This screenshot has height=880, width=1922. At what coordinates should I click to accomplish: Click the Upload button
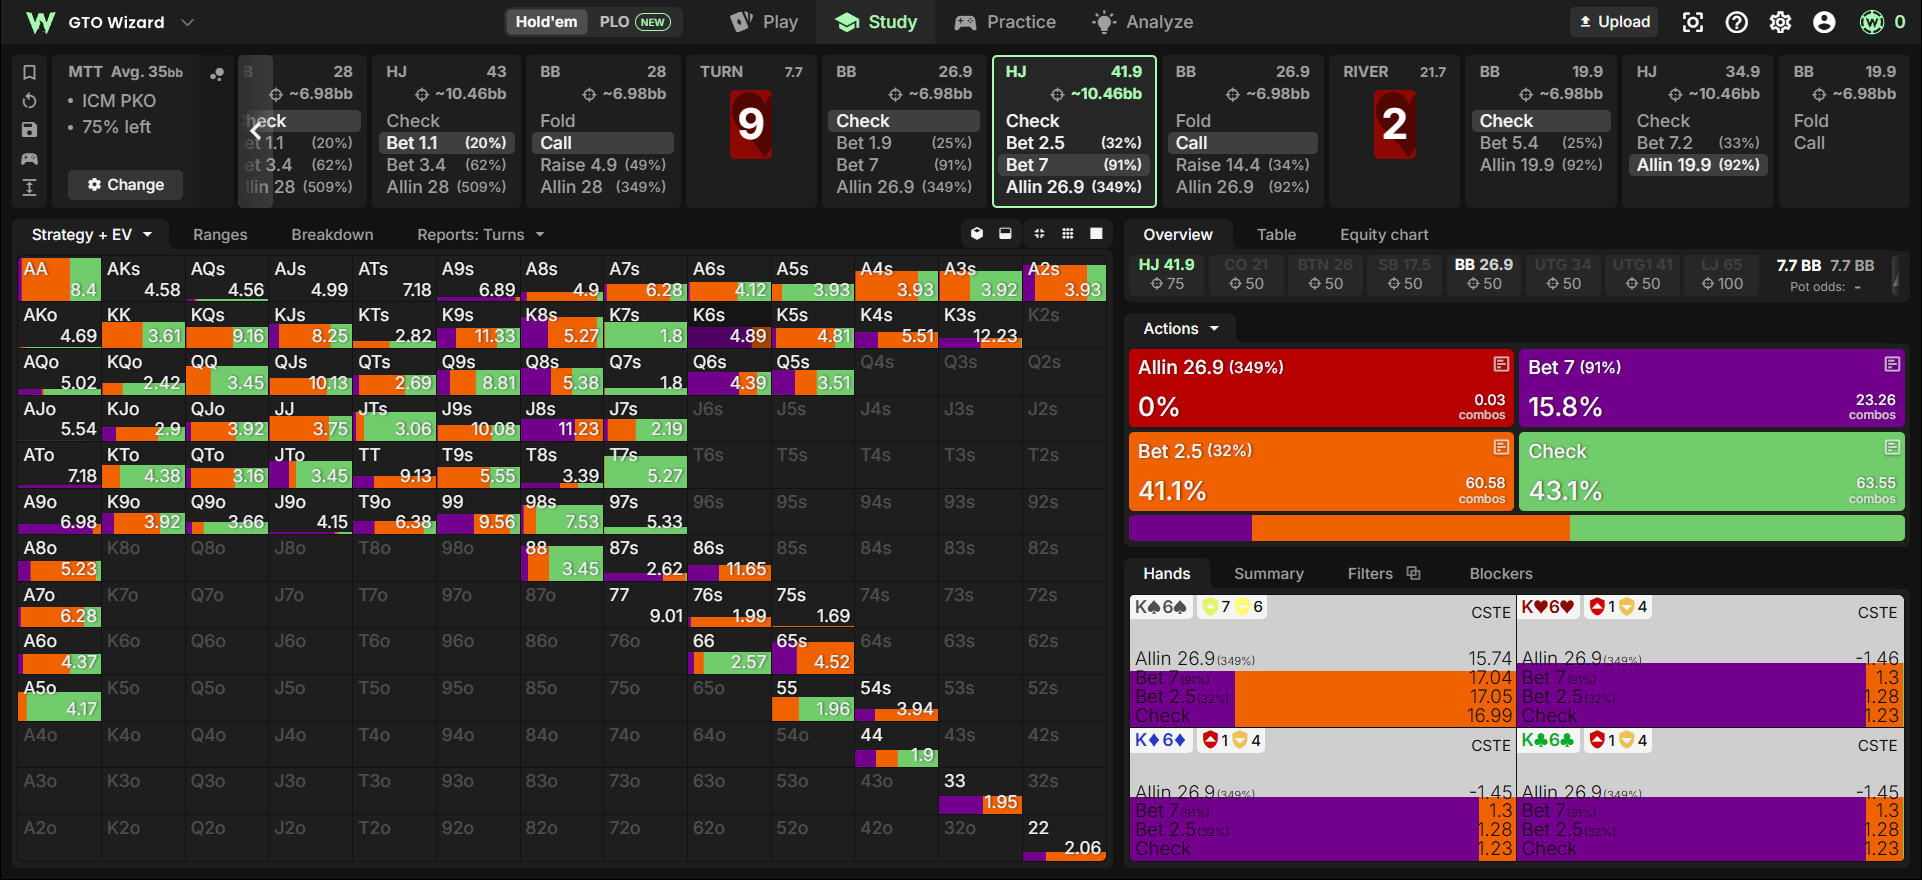coord(1614,22)
